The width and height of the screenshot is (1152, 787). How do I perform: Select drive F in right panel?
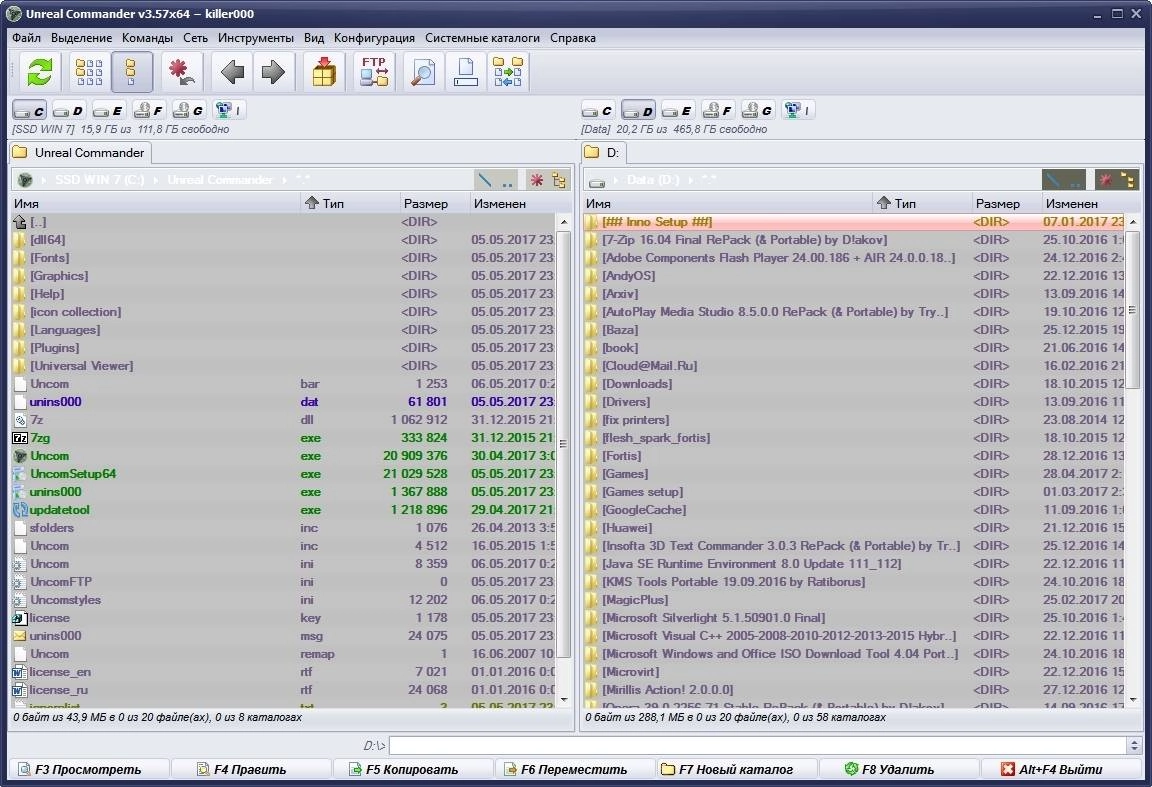(x=718, y=110)
